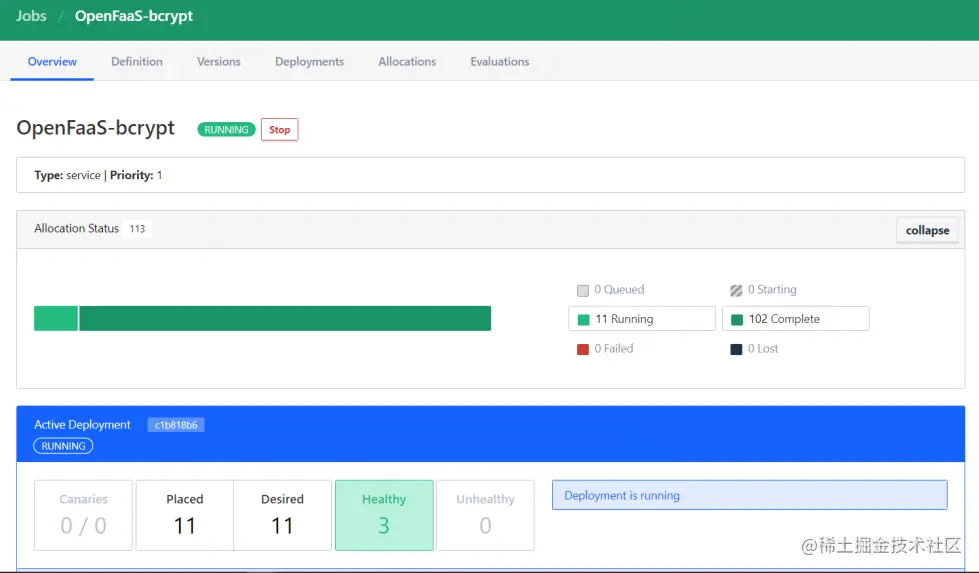The height and width of the screenshot is (573, 979).
Task: Click the Allocation Status title
Action: click(76, 228)
